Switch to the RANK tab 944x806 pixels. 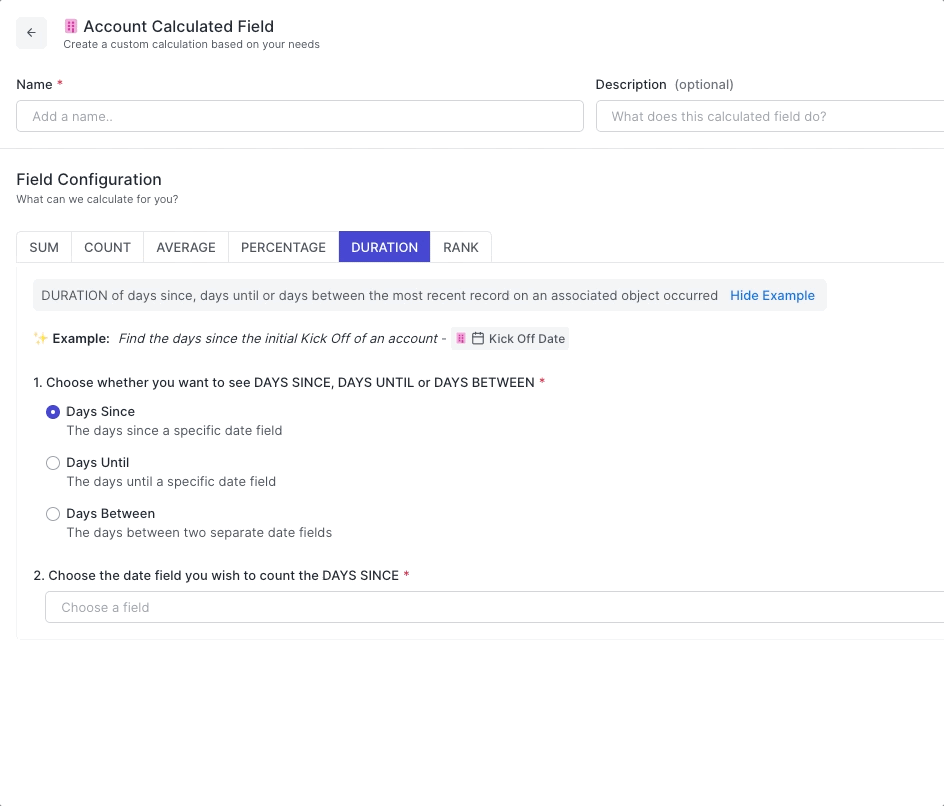[x=461, y=247]
